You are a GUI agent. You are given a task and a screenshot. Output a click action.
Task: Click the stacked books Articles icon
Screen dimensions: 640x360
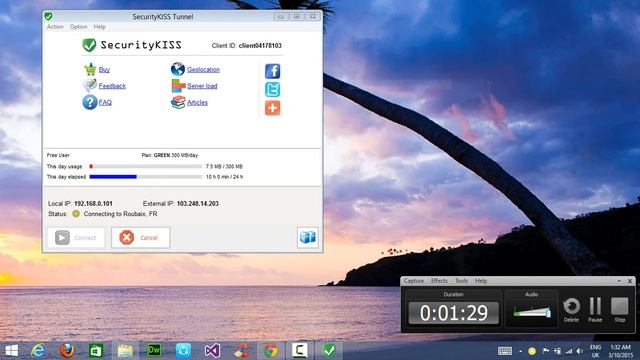178,102
